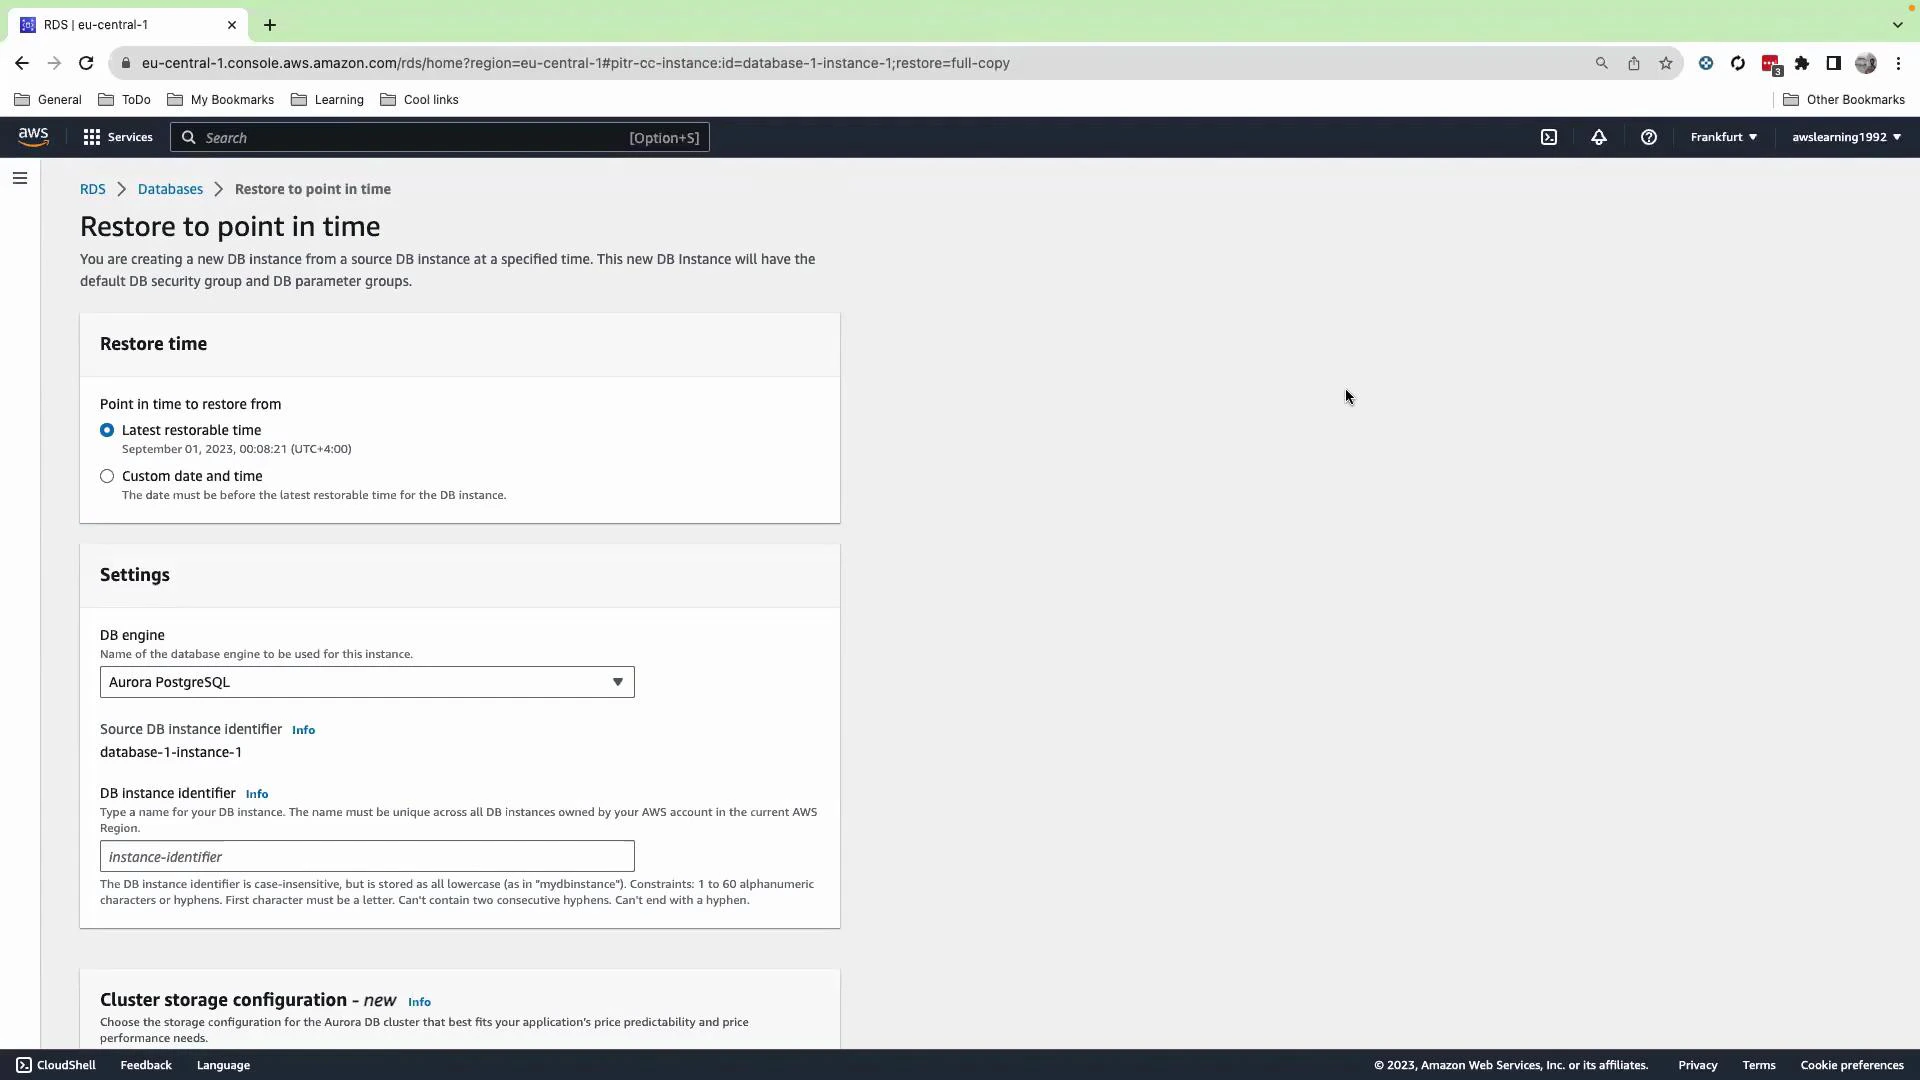Select Custom date and time option

[x=107, y=476]
